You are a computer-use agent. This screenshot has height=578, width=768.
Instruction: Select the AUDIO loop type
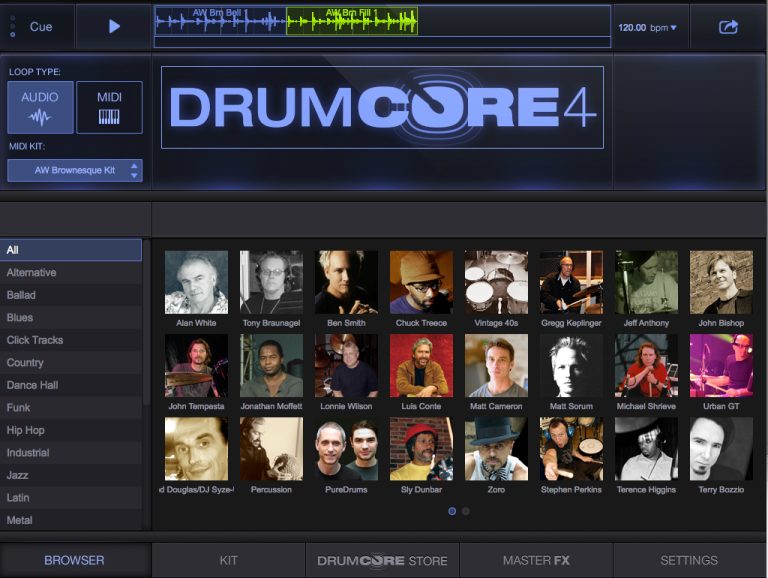pos(40,107)
